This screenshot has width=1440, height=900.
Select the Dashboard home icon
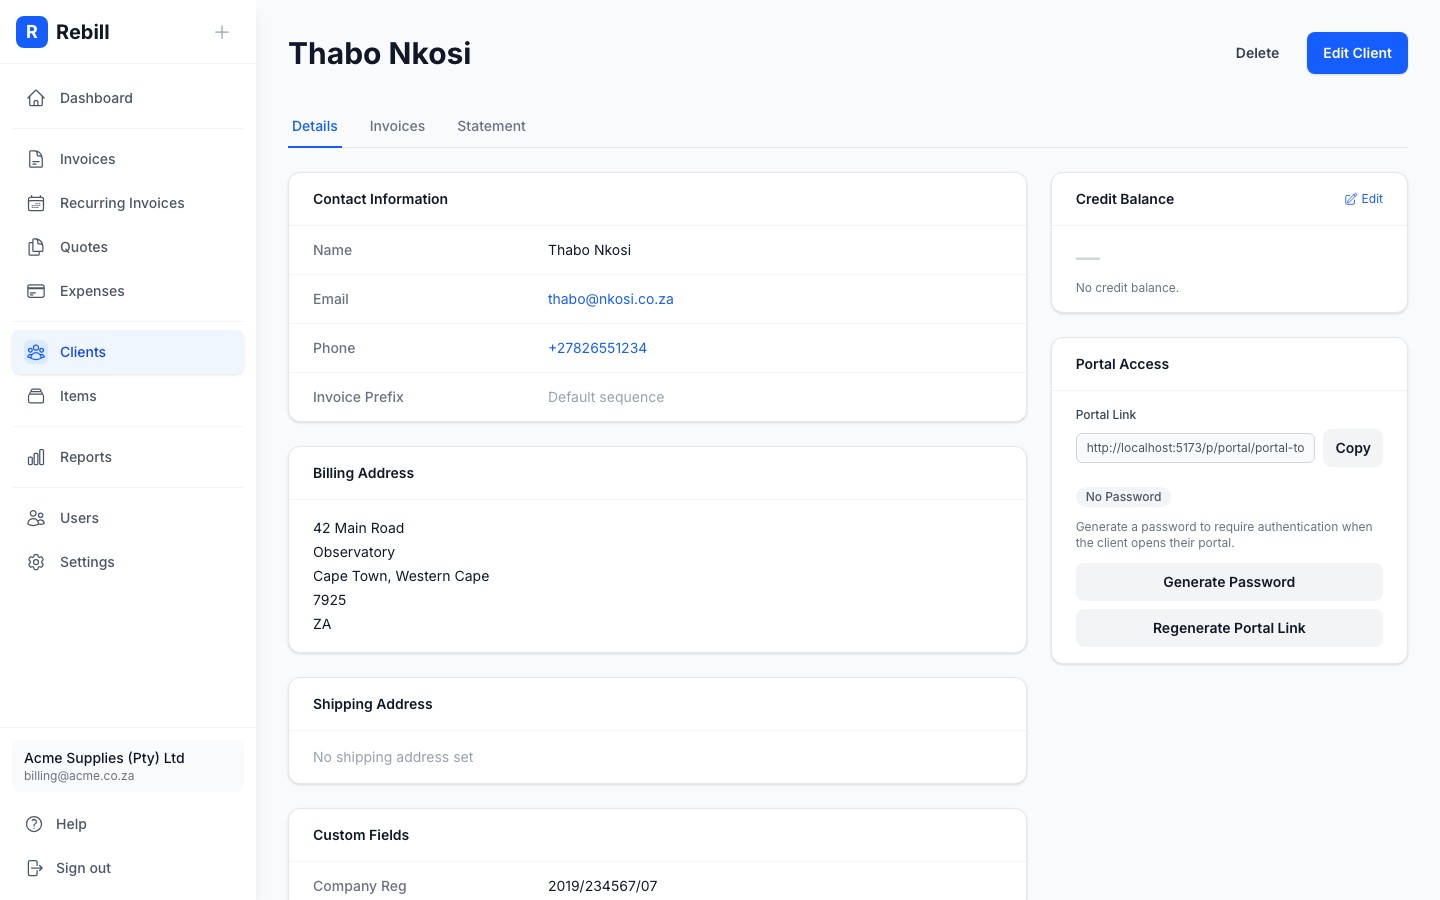click(36, 98)
